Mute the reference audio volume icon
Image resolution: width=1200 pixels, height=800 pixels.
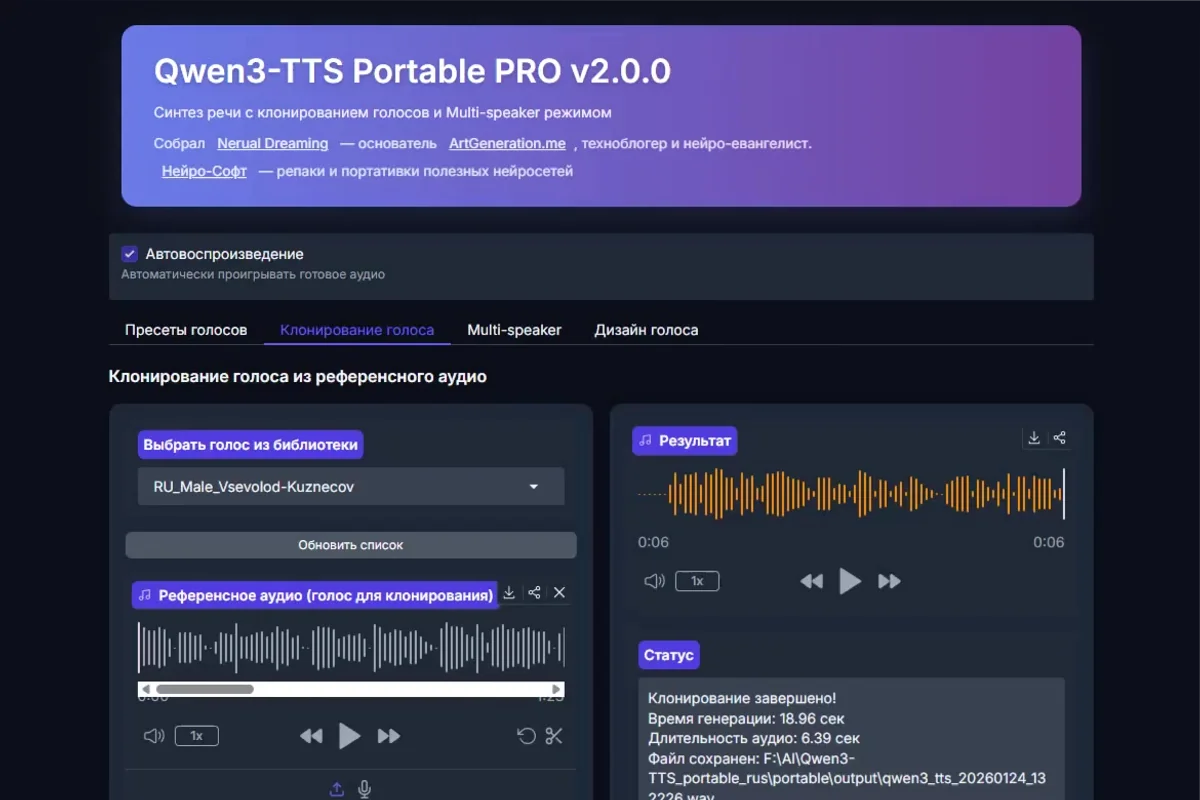click(x=153, y=736)
